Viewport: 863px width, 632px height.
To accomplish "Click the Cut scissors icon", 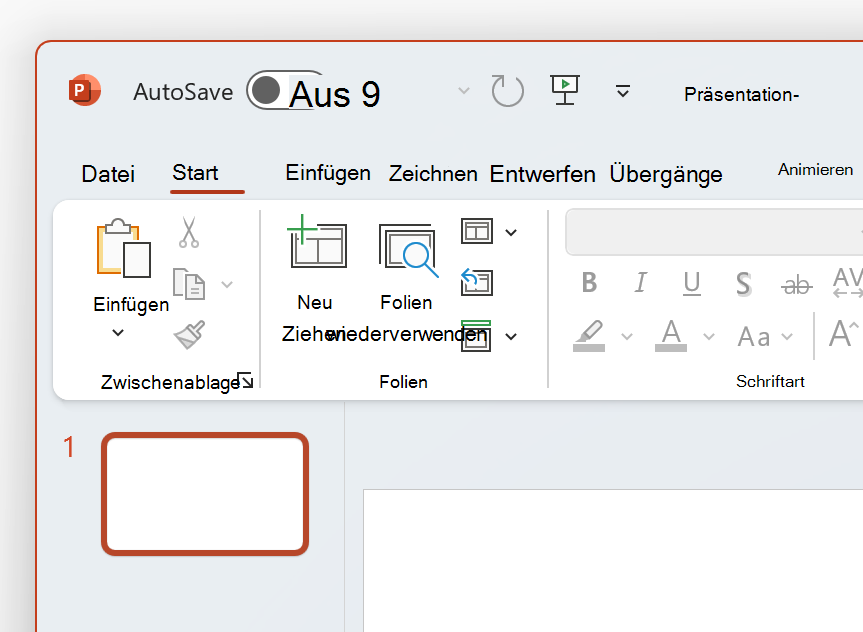I will [x=189, y=232].
